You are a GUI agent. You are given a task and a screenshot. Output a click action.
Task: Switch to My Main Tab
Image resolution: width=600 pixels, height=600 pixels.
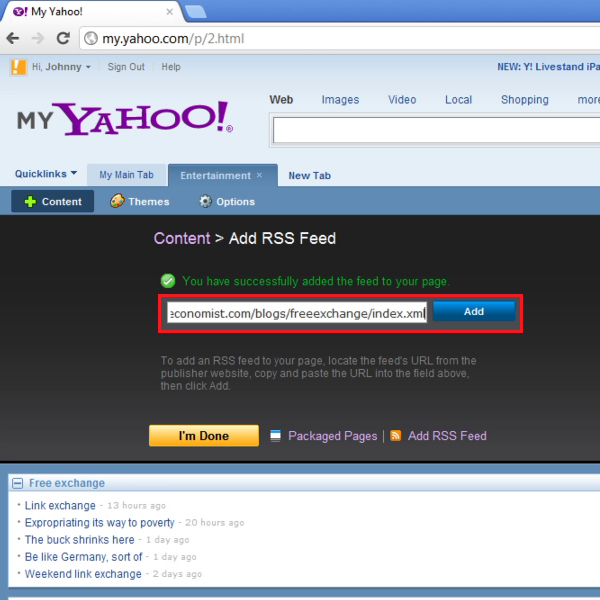(x=127, y=175)
